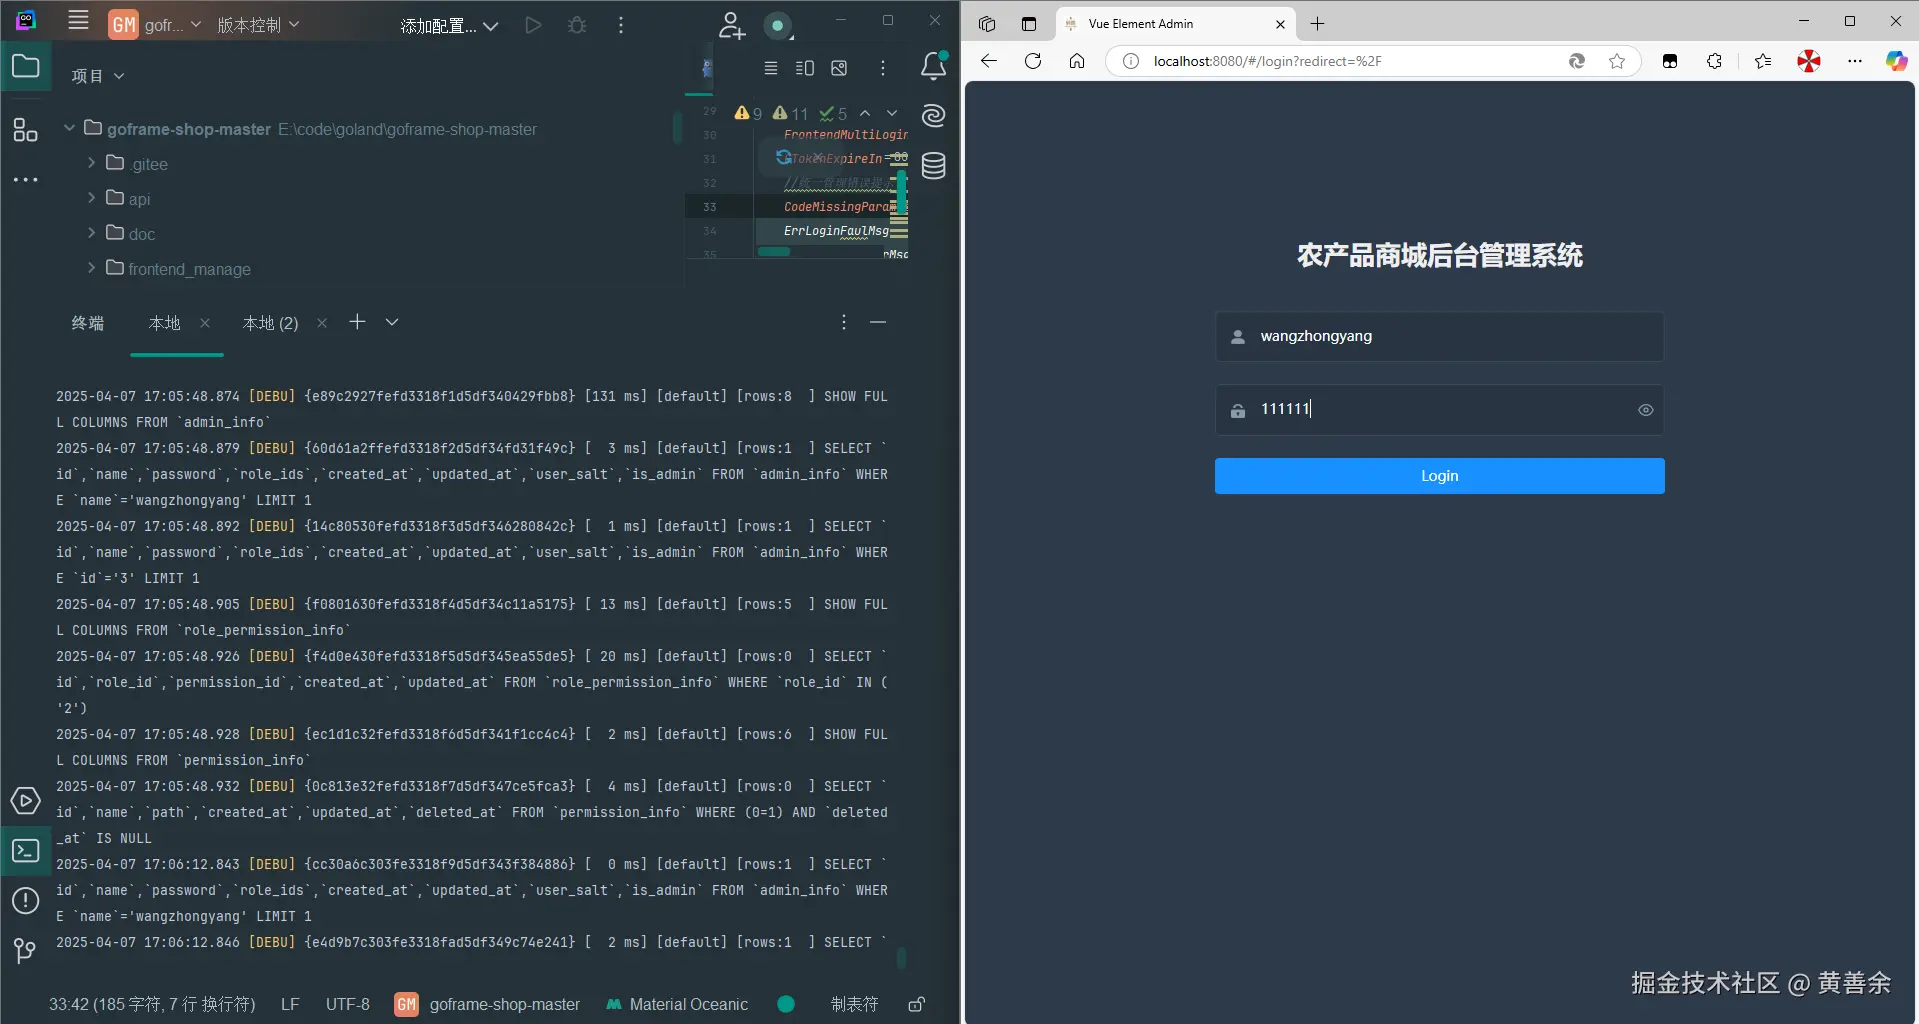Collapse the goframe-shop-master root folder
1919x1024 pixels.
pos(69,127)
